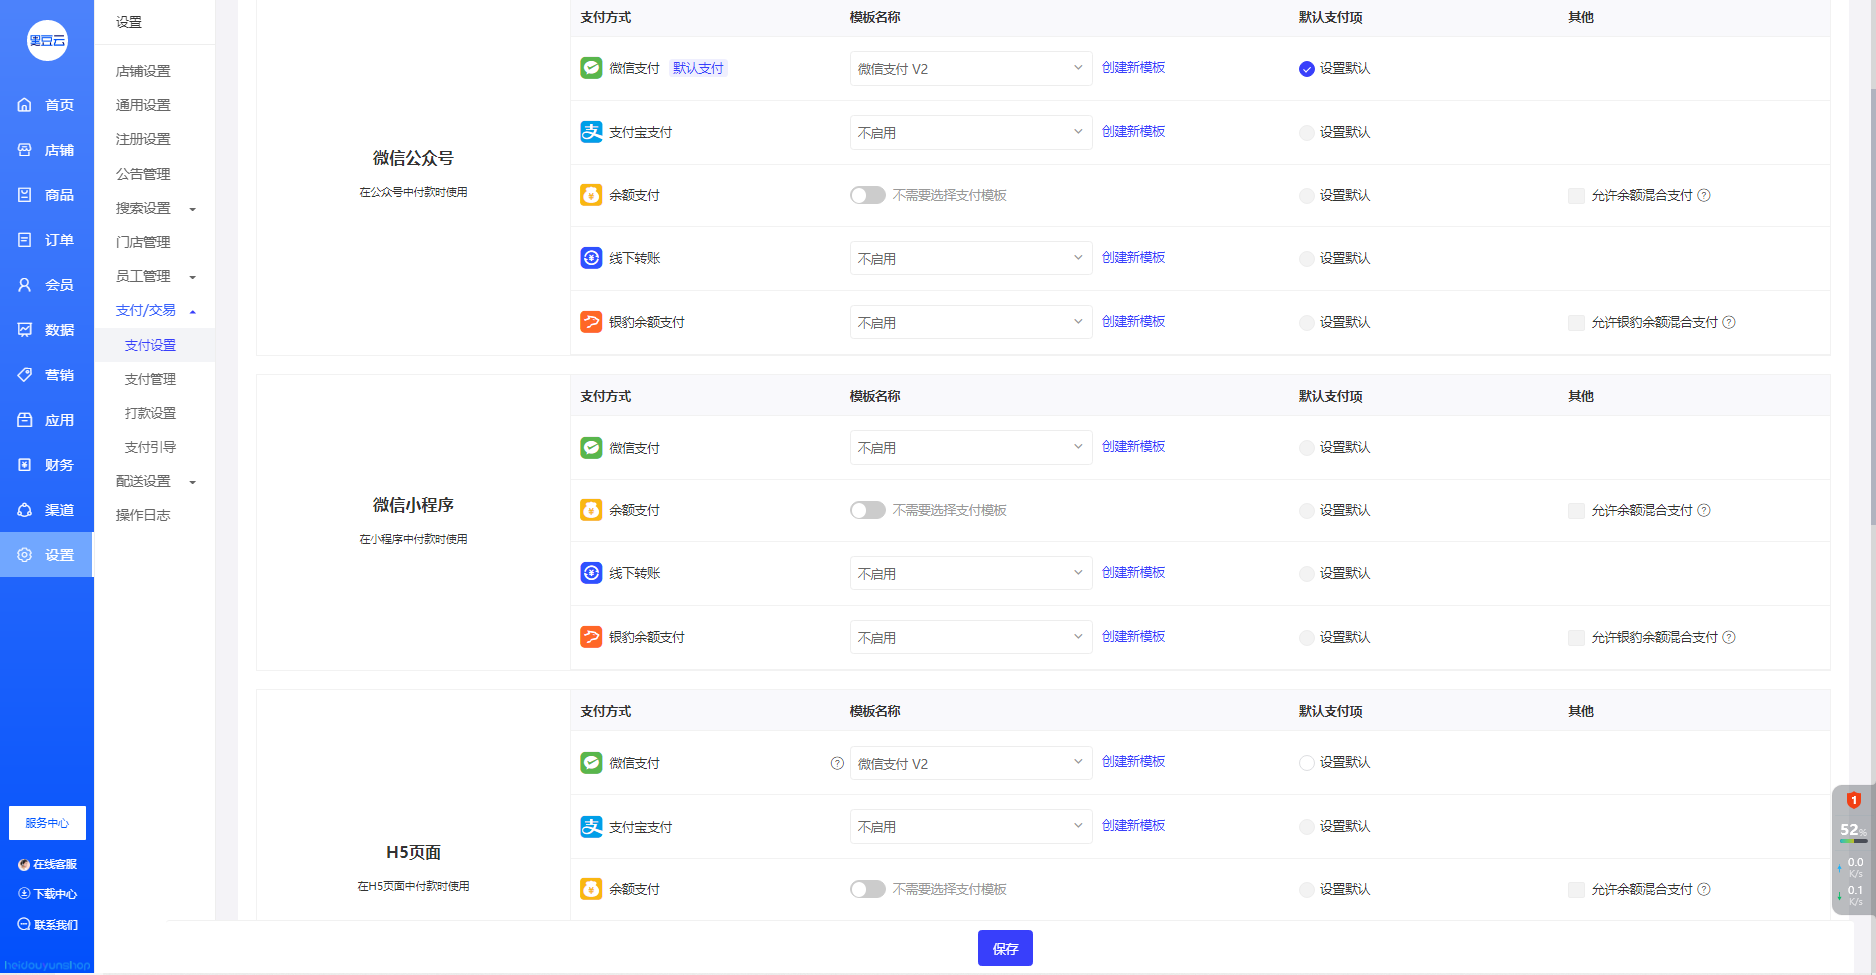Toggle 余额支付 switch in 微信公众号 section
The height and width of the screenshot is (975, 1876).
point(867,195)
